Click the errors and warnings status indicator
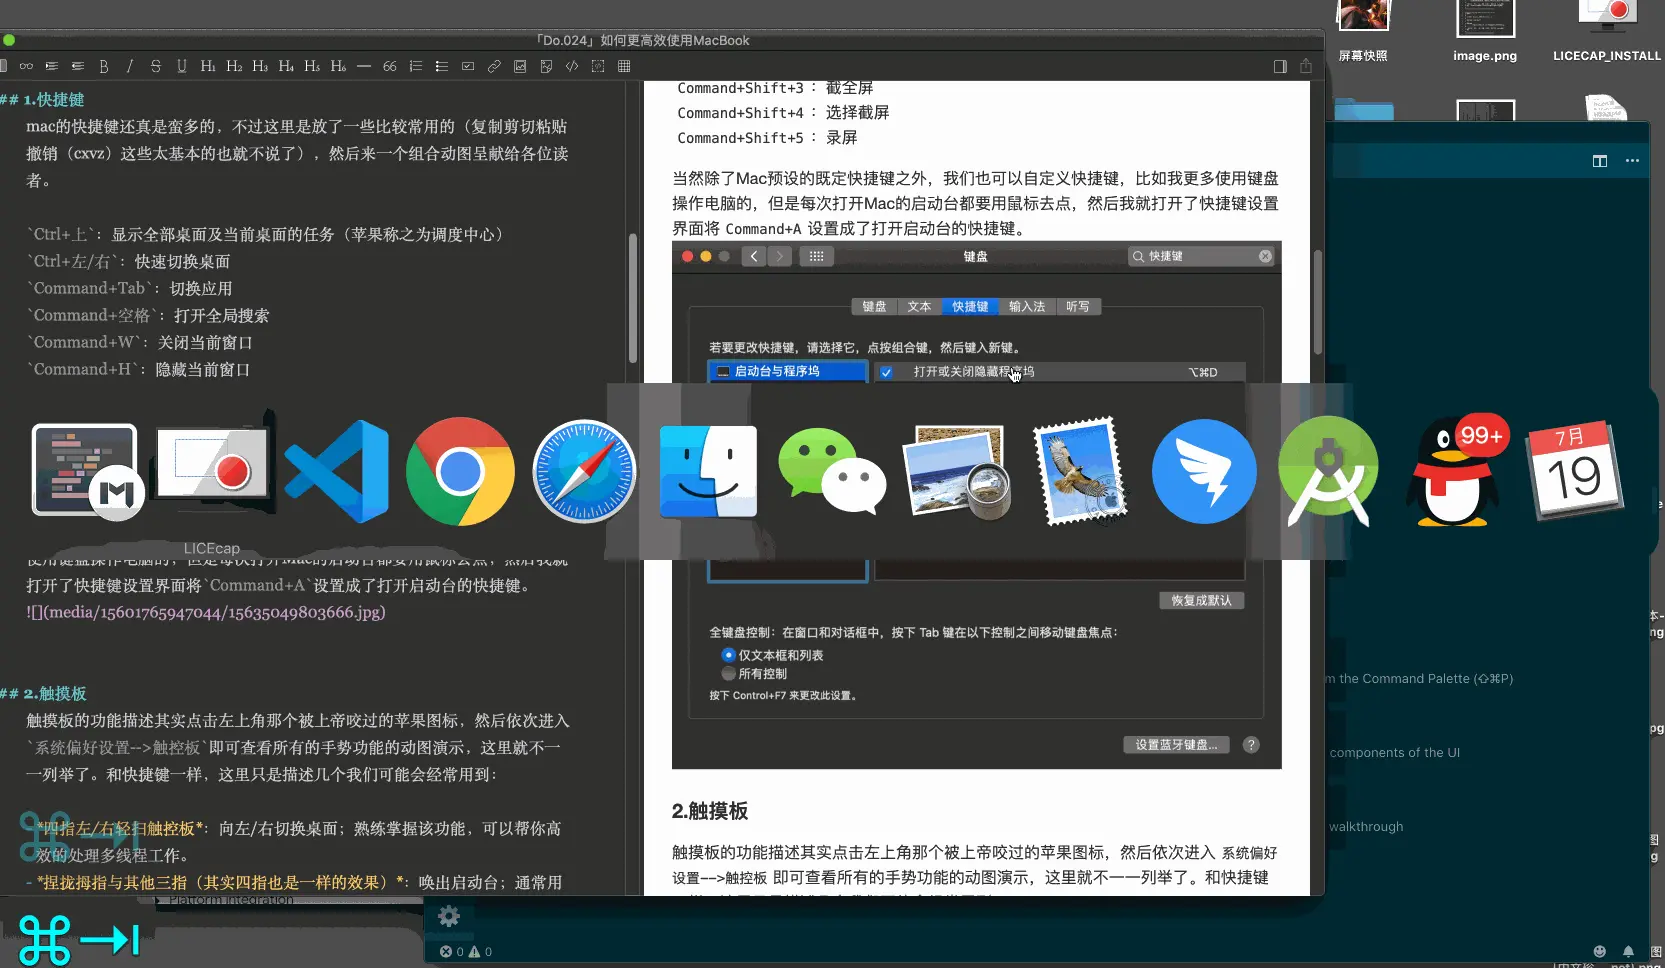 (466, 952)
